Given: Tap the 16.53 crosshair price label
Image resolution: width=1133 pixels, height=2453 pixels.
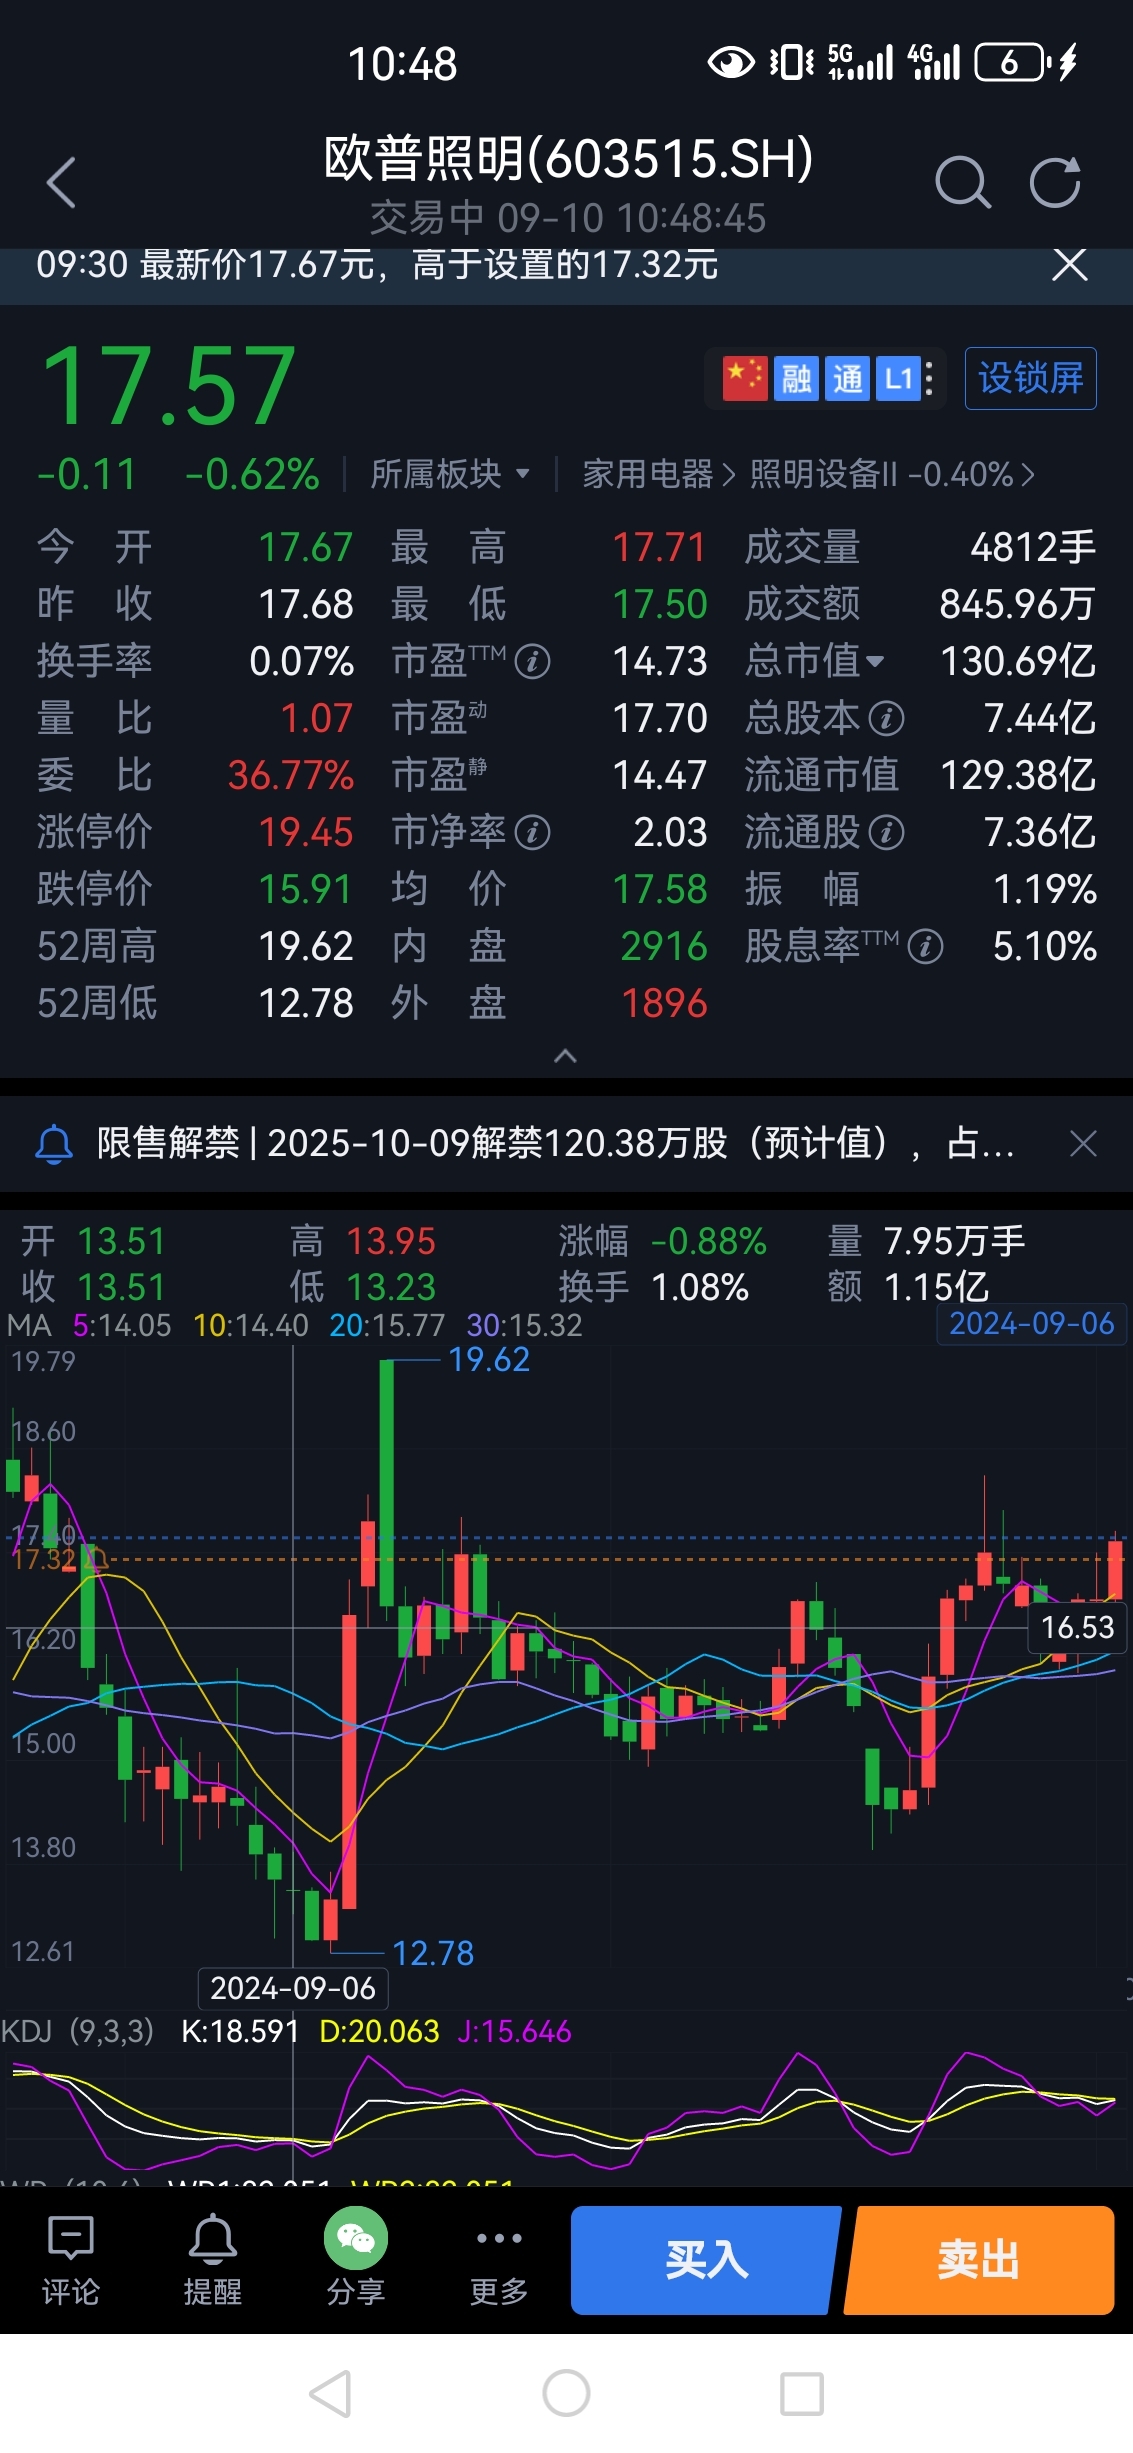Looking at the screenshot, I should [1077, 1628].
